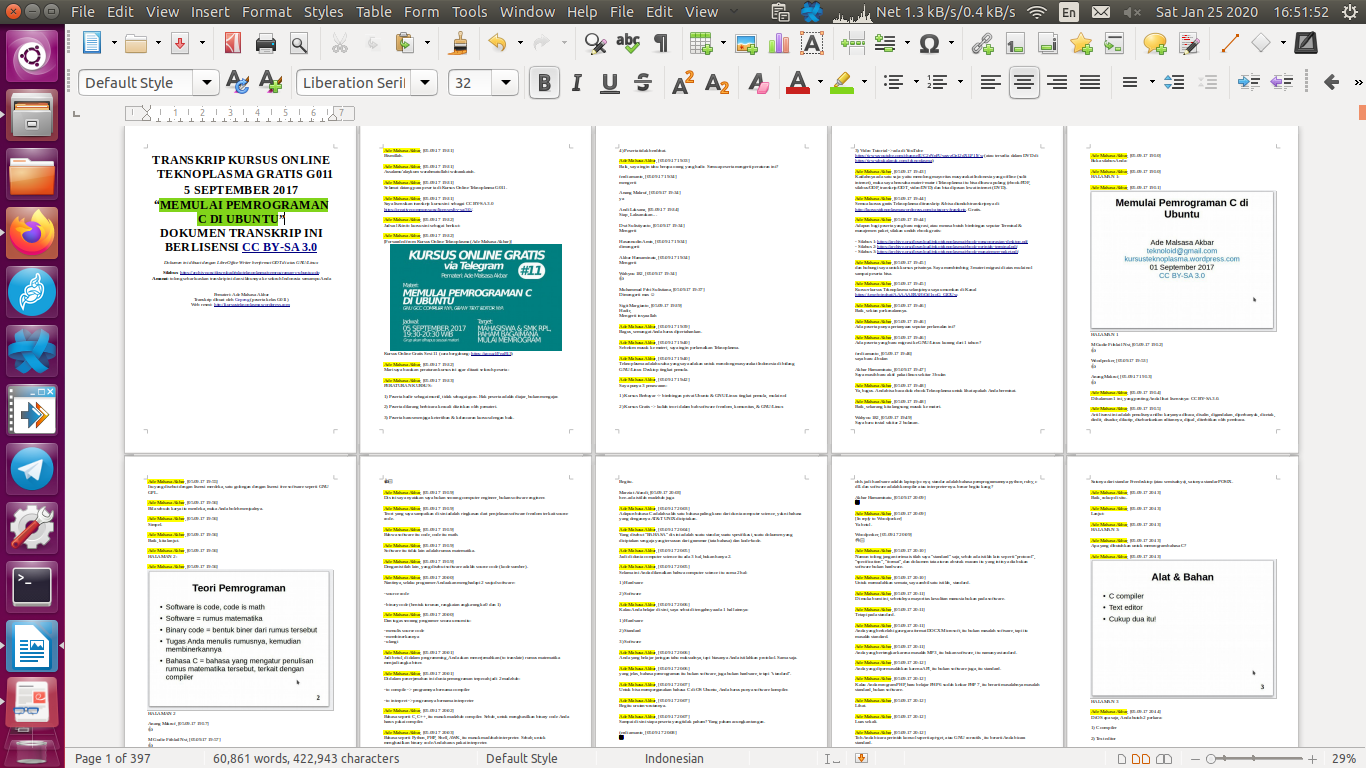
Task: Open the Format menu
Action: point(267,12)
